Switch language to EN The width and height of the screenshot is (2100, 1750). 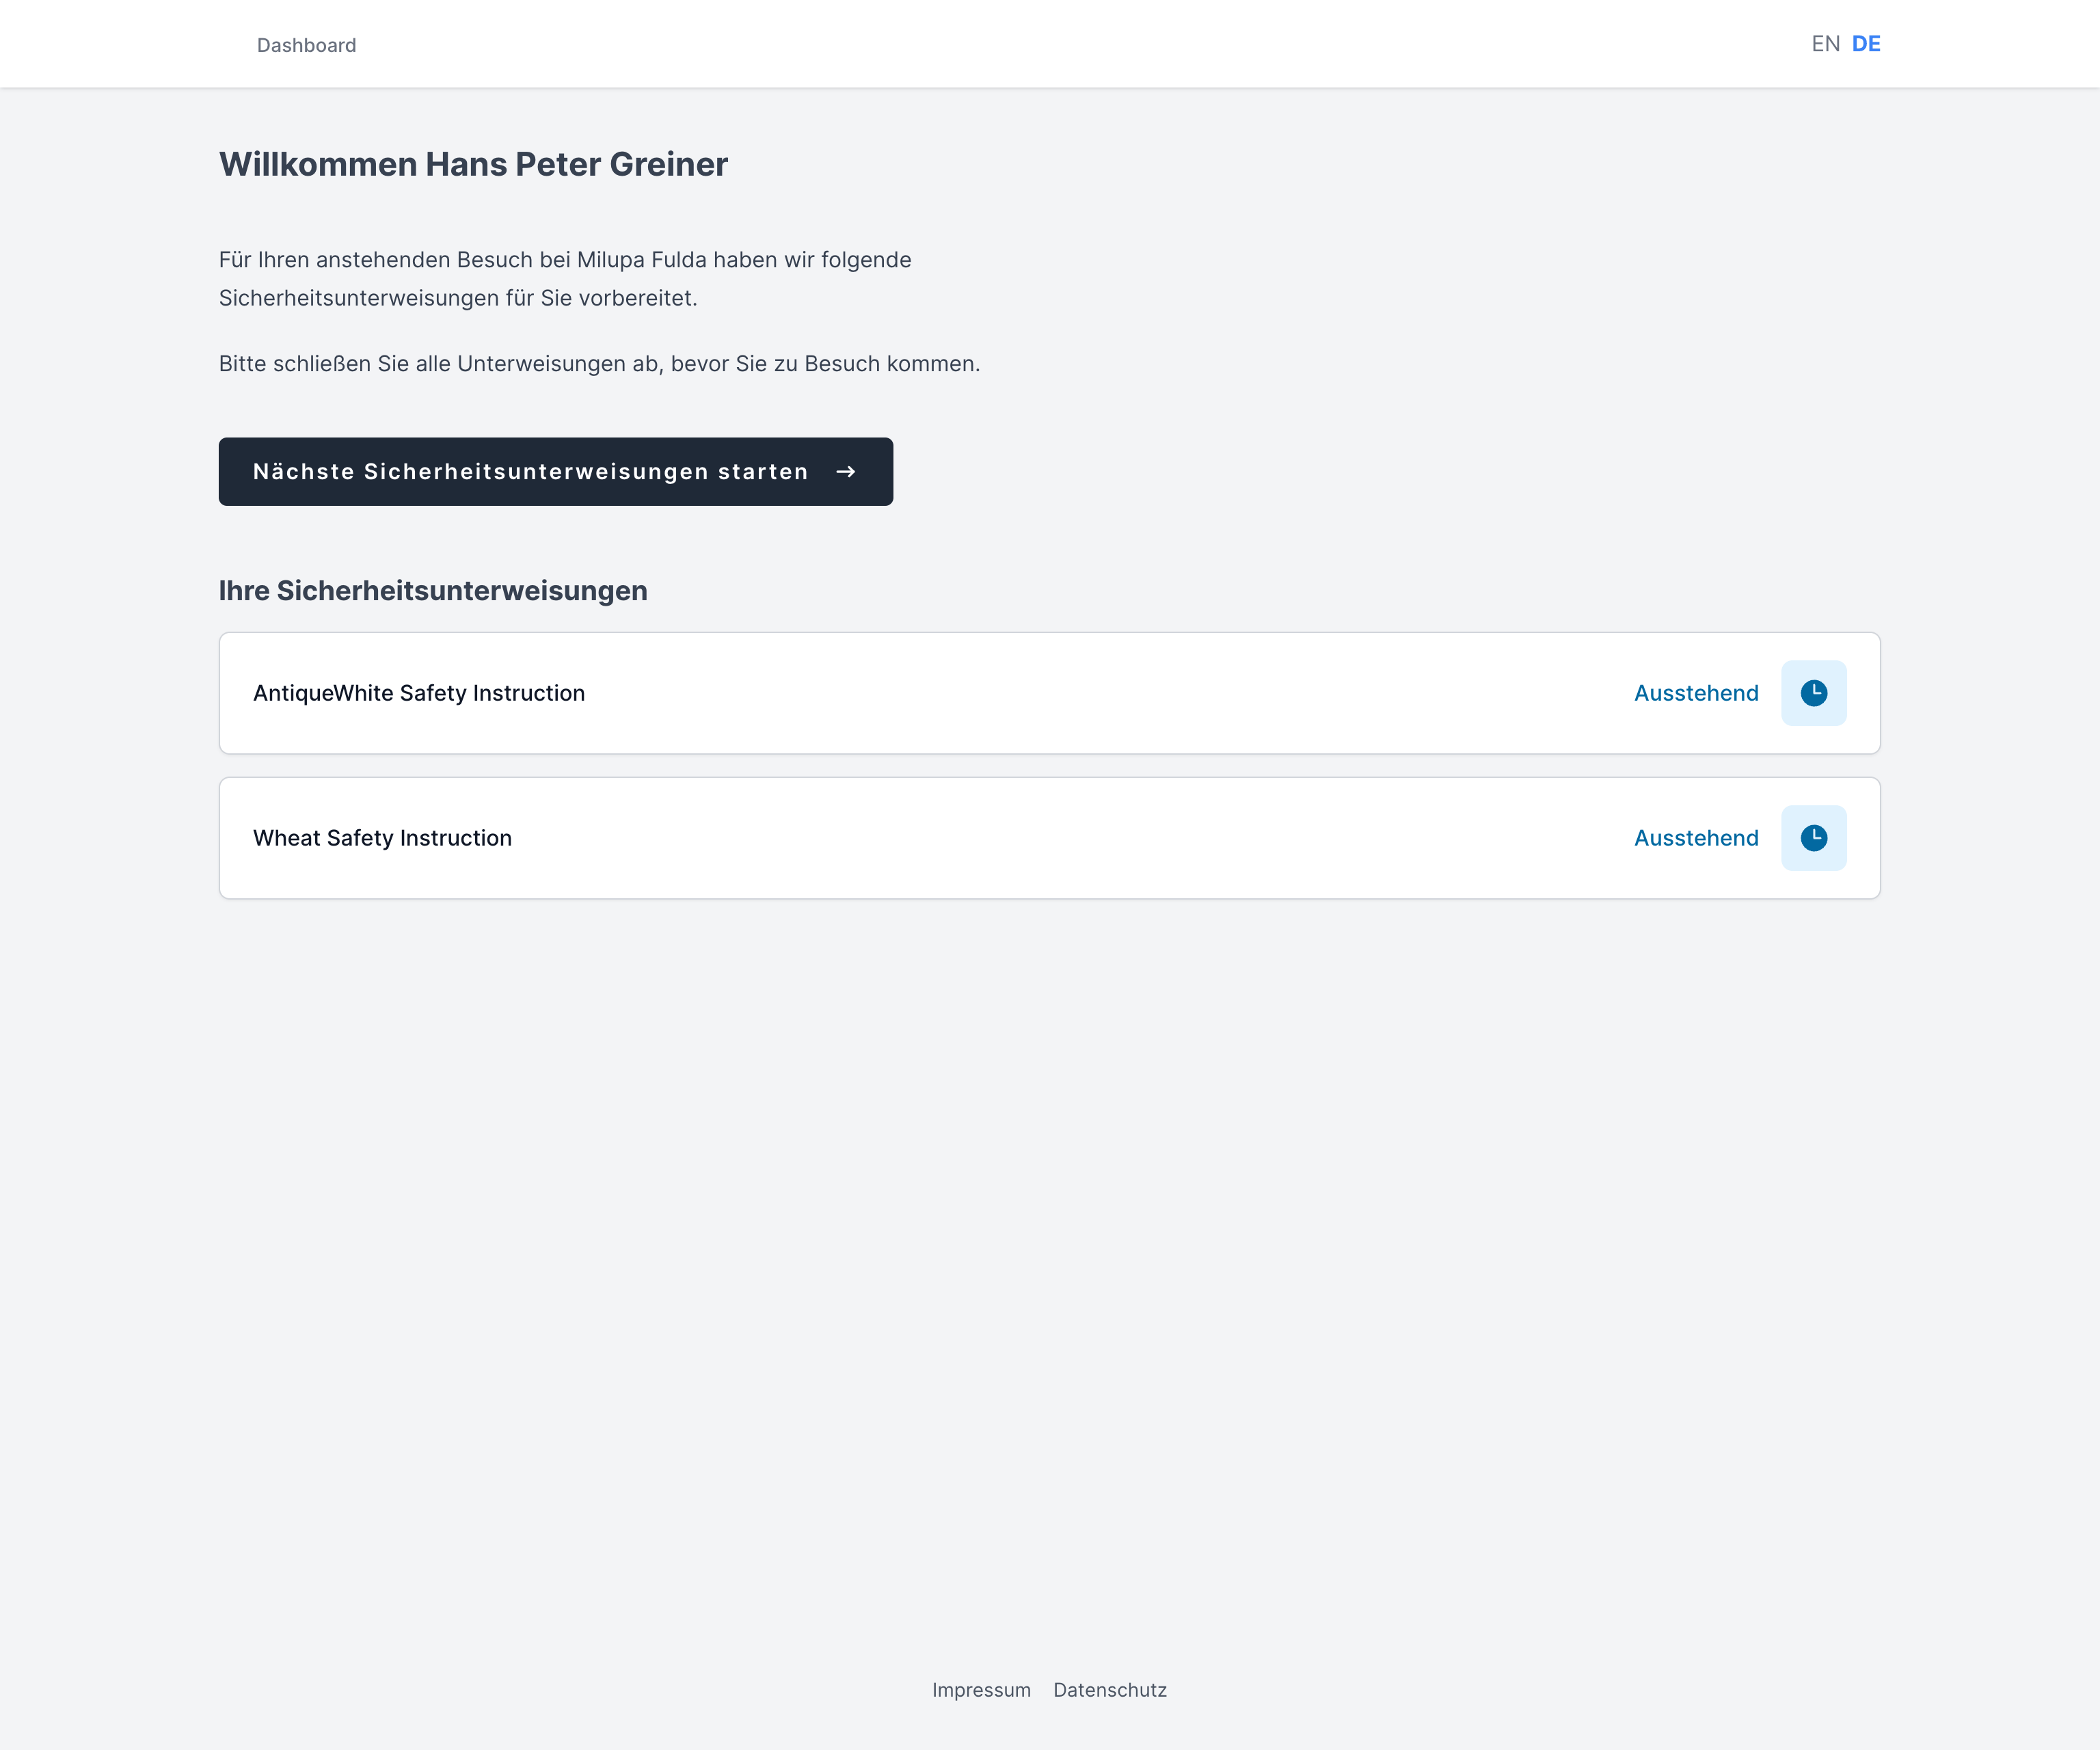click(1825, 44)
